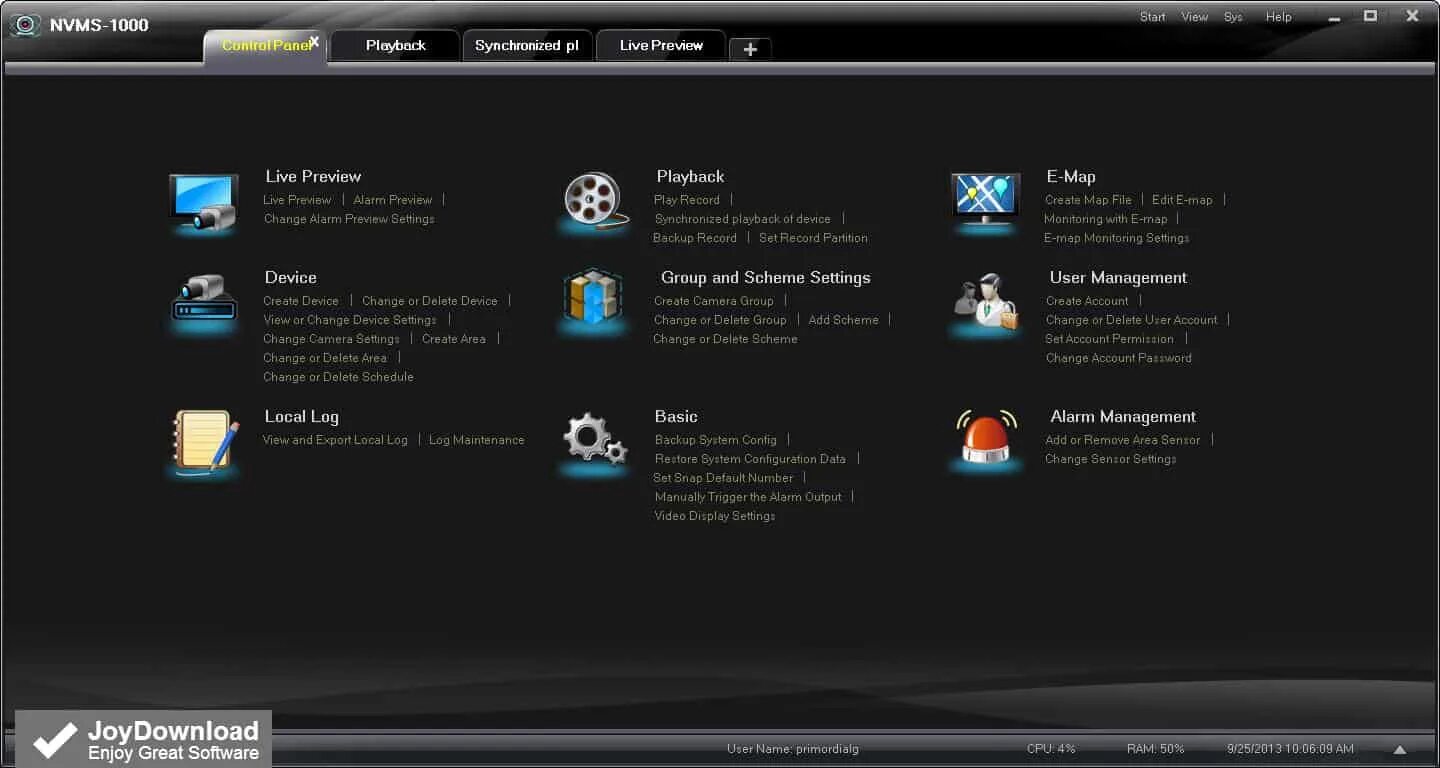Open Change or Delete User Account
This screenshot has height=768, width=1440.
click(x=1132, y=320)
